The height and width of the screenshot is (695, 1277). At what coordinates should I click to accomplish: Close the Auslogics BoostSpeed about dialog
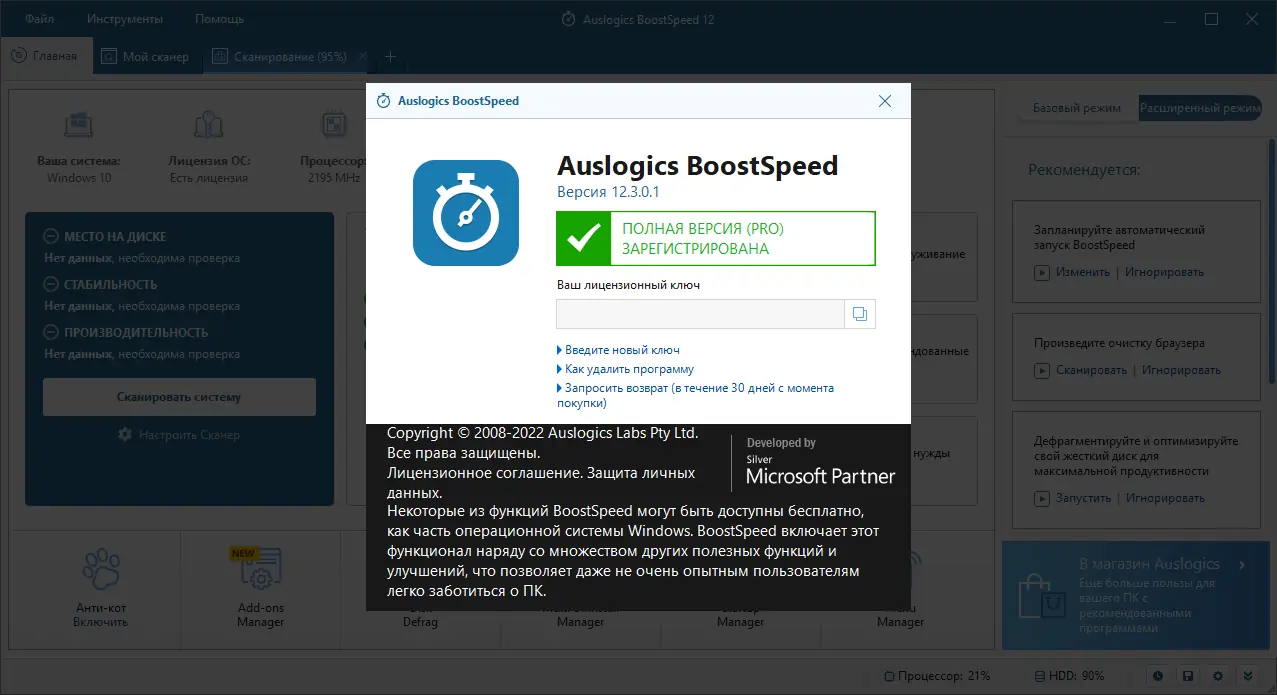pyautogui.click(x=884, y=101)
